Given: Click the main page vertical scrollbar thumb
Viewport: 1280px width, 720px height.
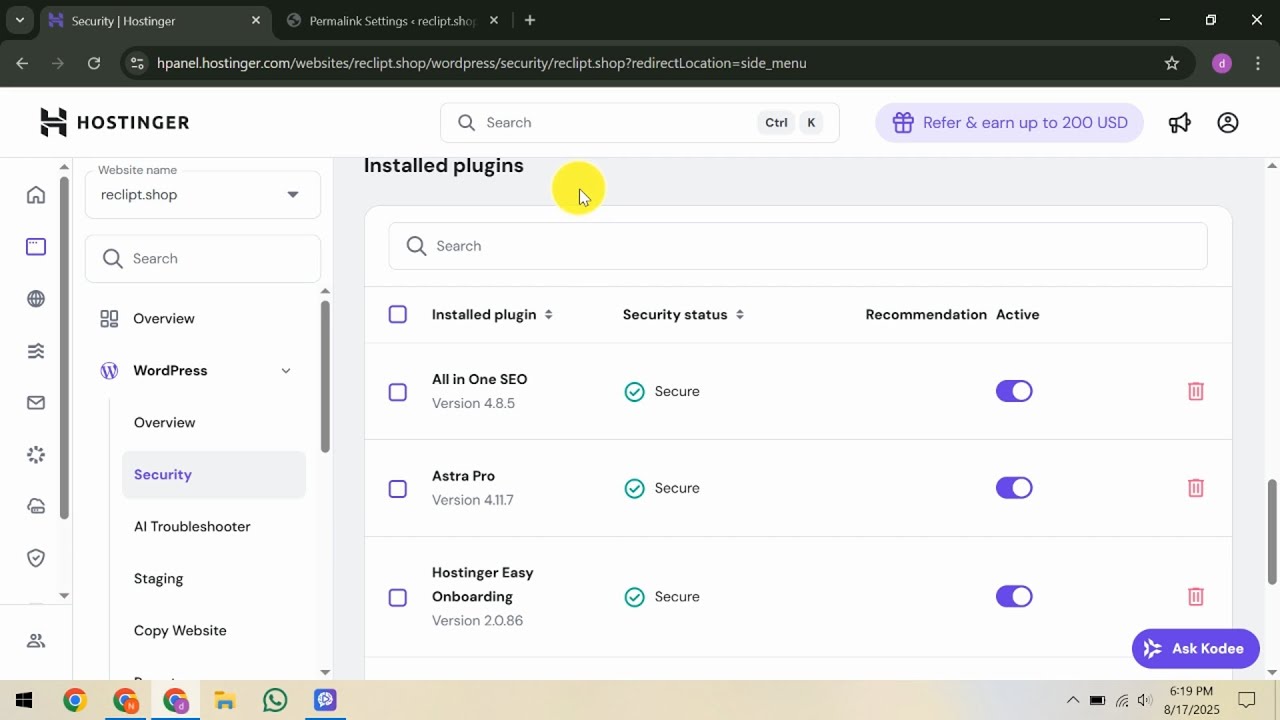Looking at the screenshot, I should [x=1272, y=532].
